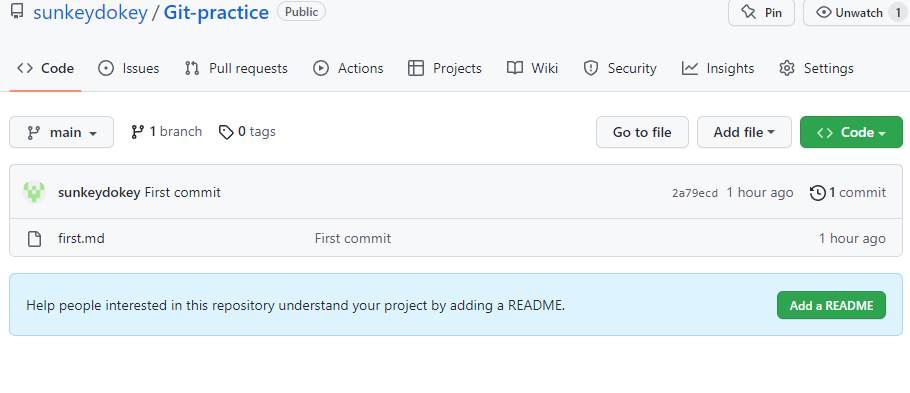
Task: Click the commit history clock icon
Action: tap(818, 192)
